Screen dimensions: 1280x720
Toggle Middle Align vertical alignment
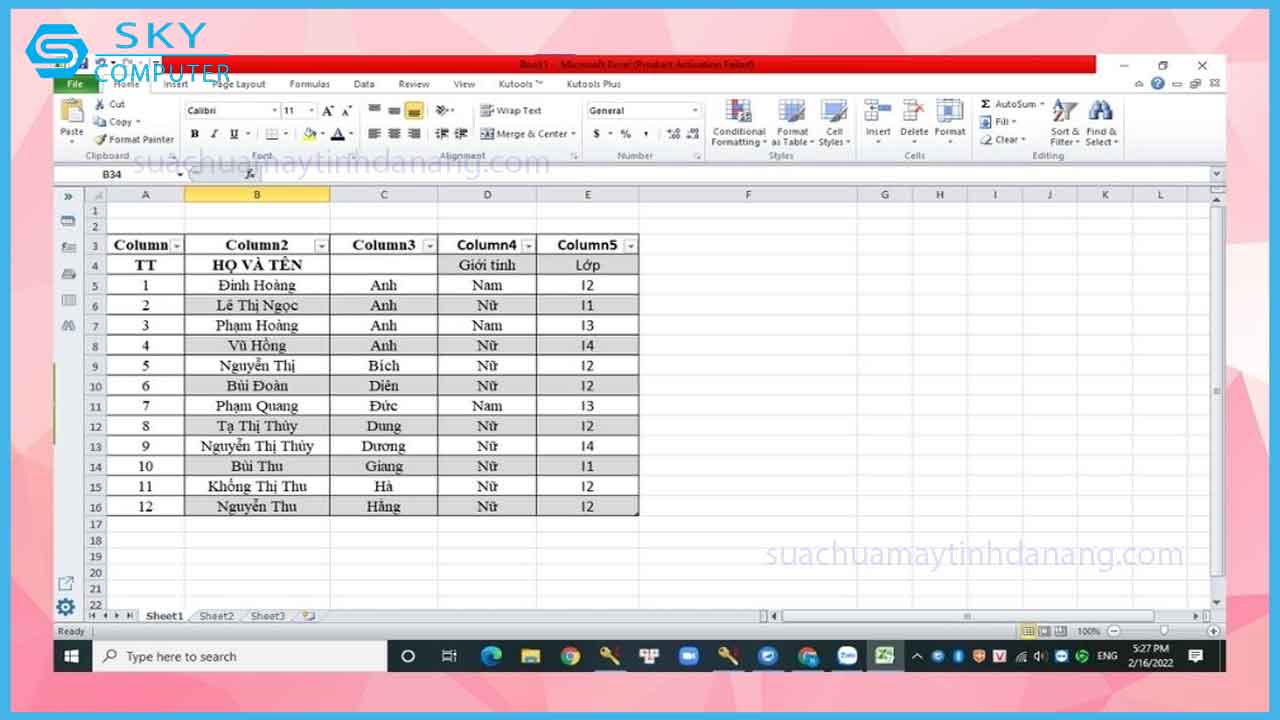tap(395, 111)
